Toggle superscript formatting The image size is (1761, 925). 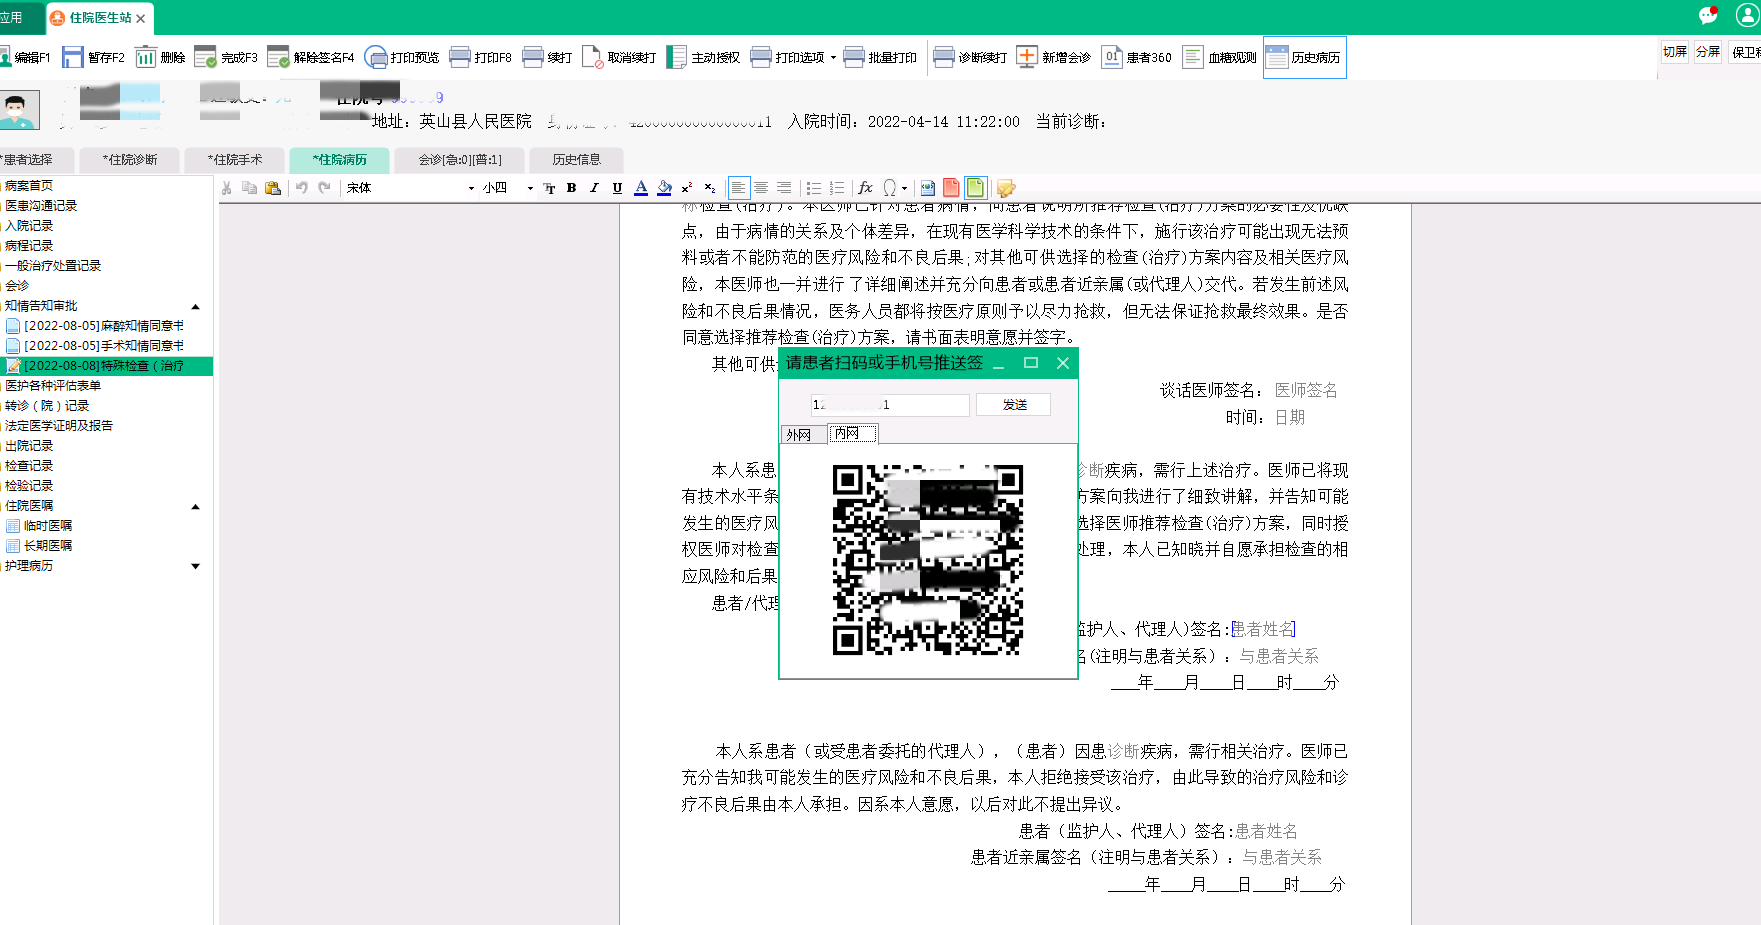point(686,188)
